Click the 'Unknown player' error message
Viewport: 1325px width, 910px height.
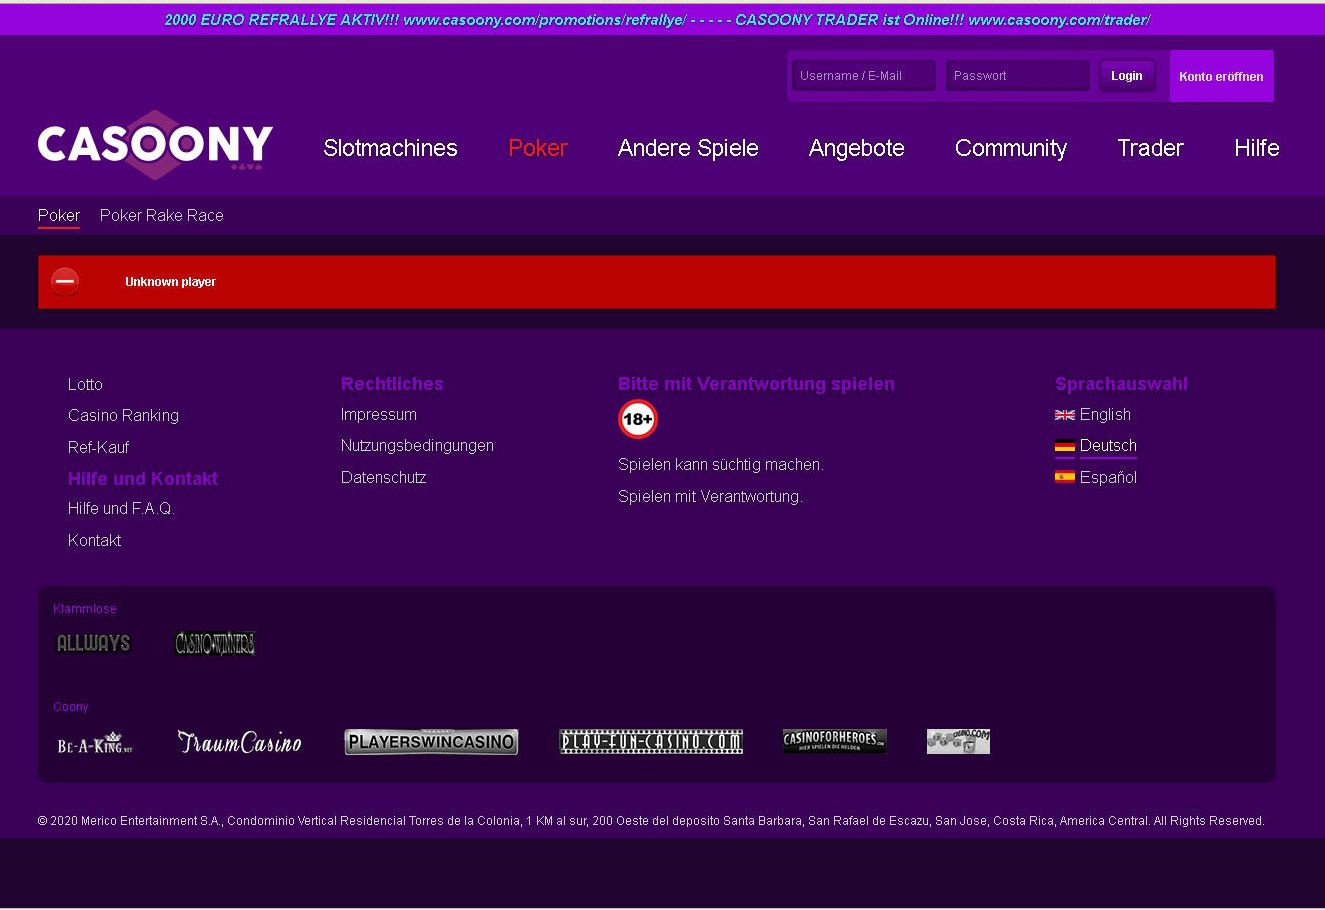(x=170, y=282)
